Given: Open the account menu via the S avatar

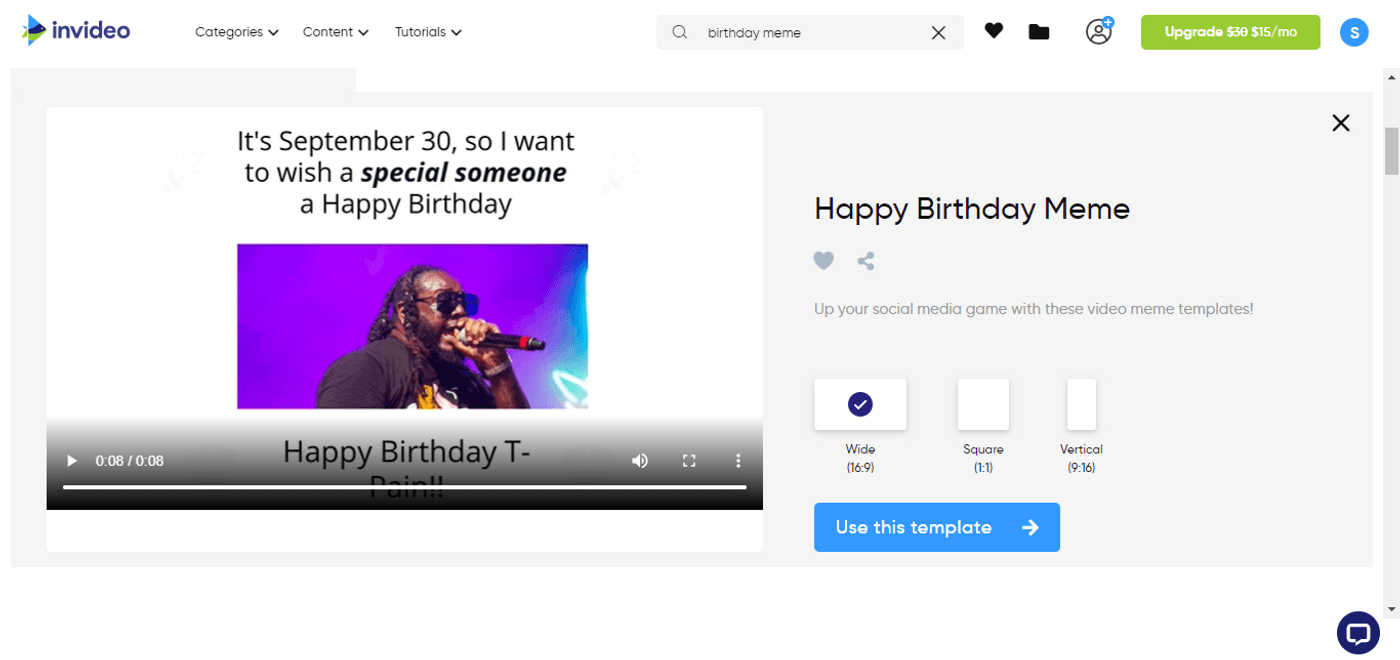Looking at the screenshot, I should tap(1354, 31).
